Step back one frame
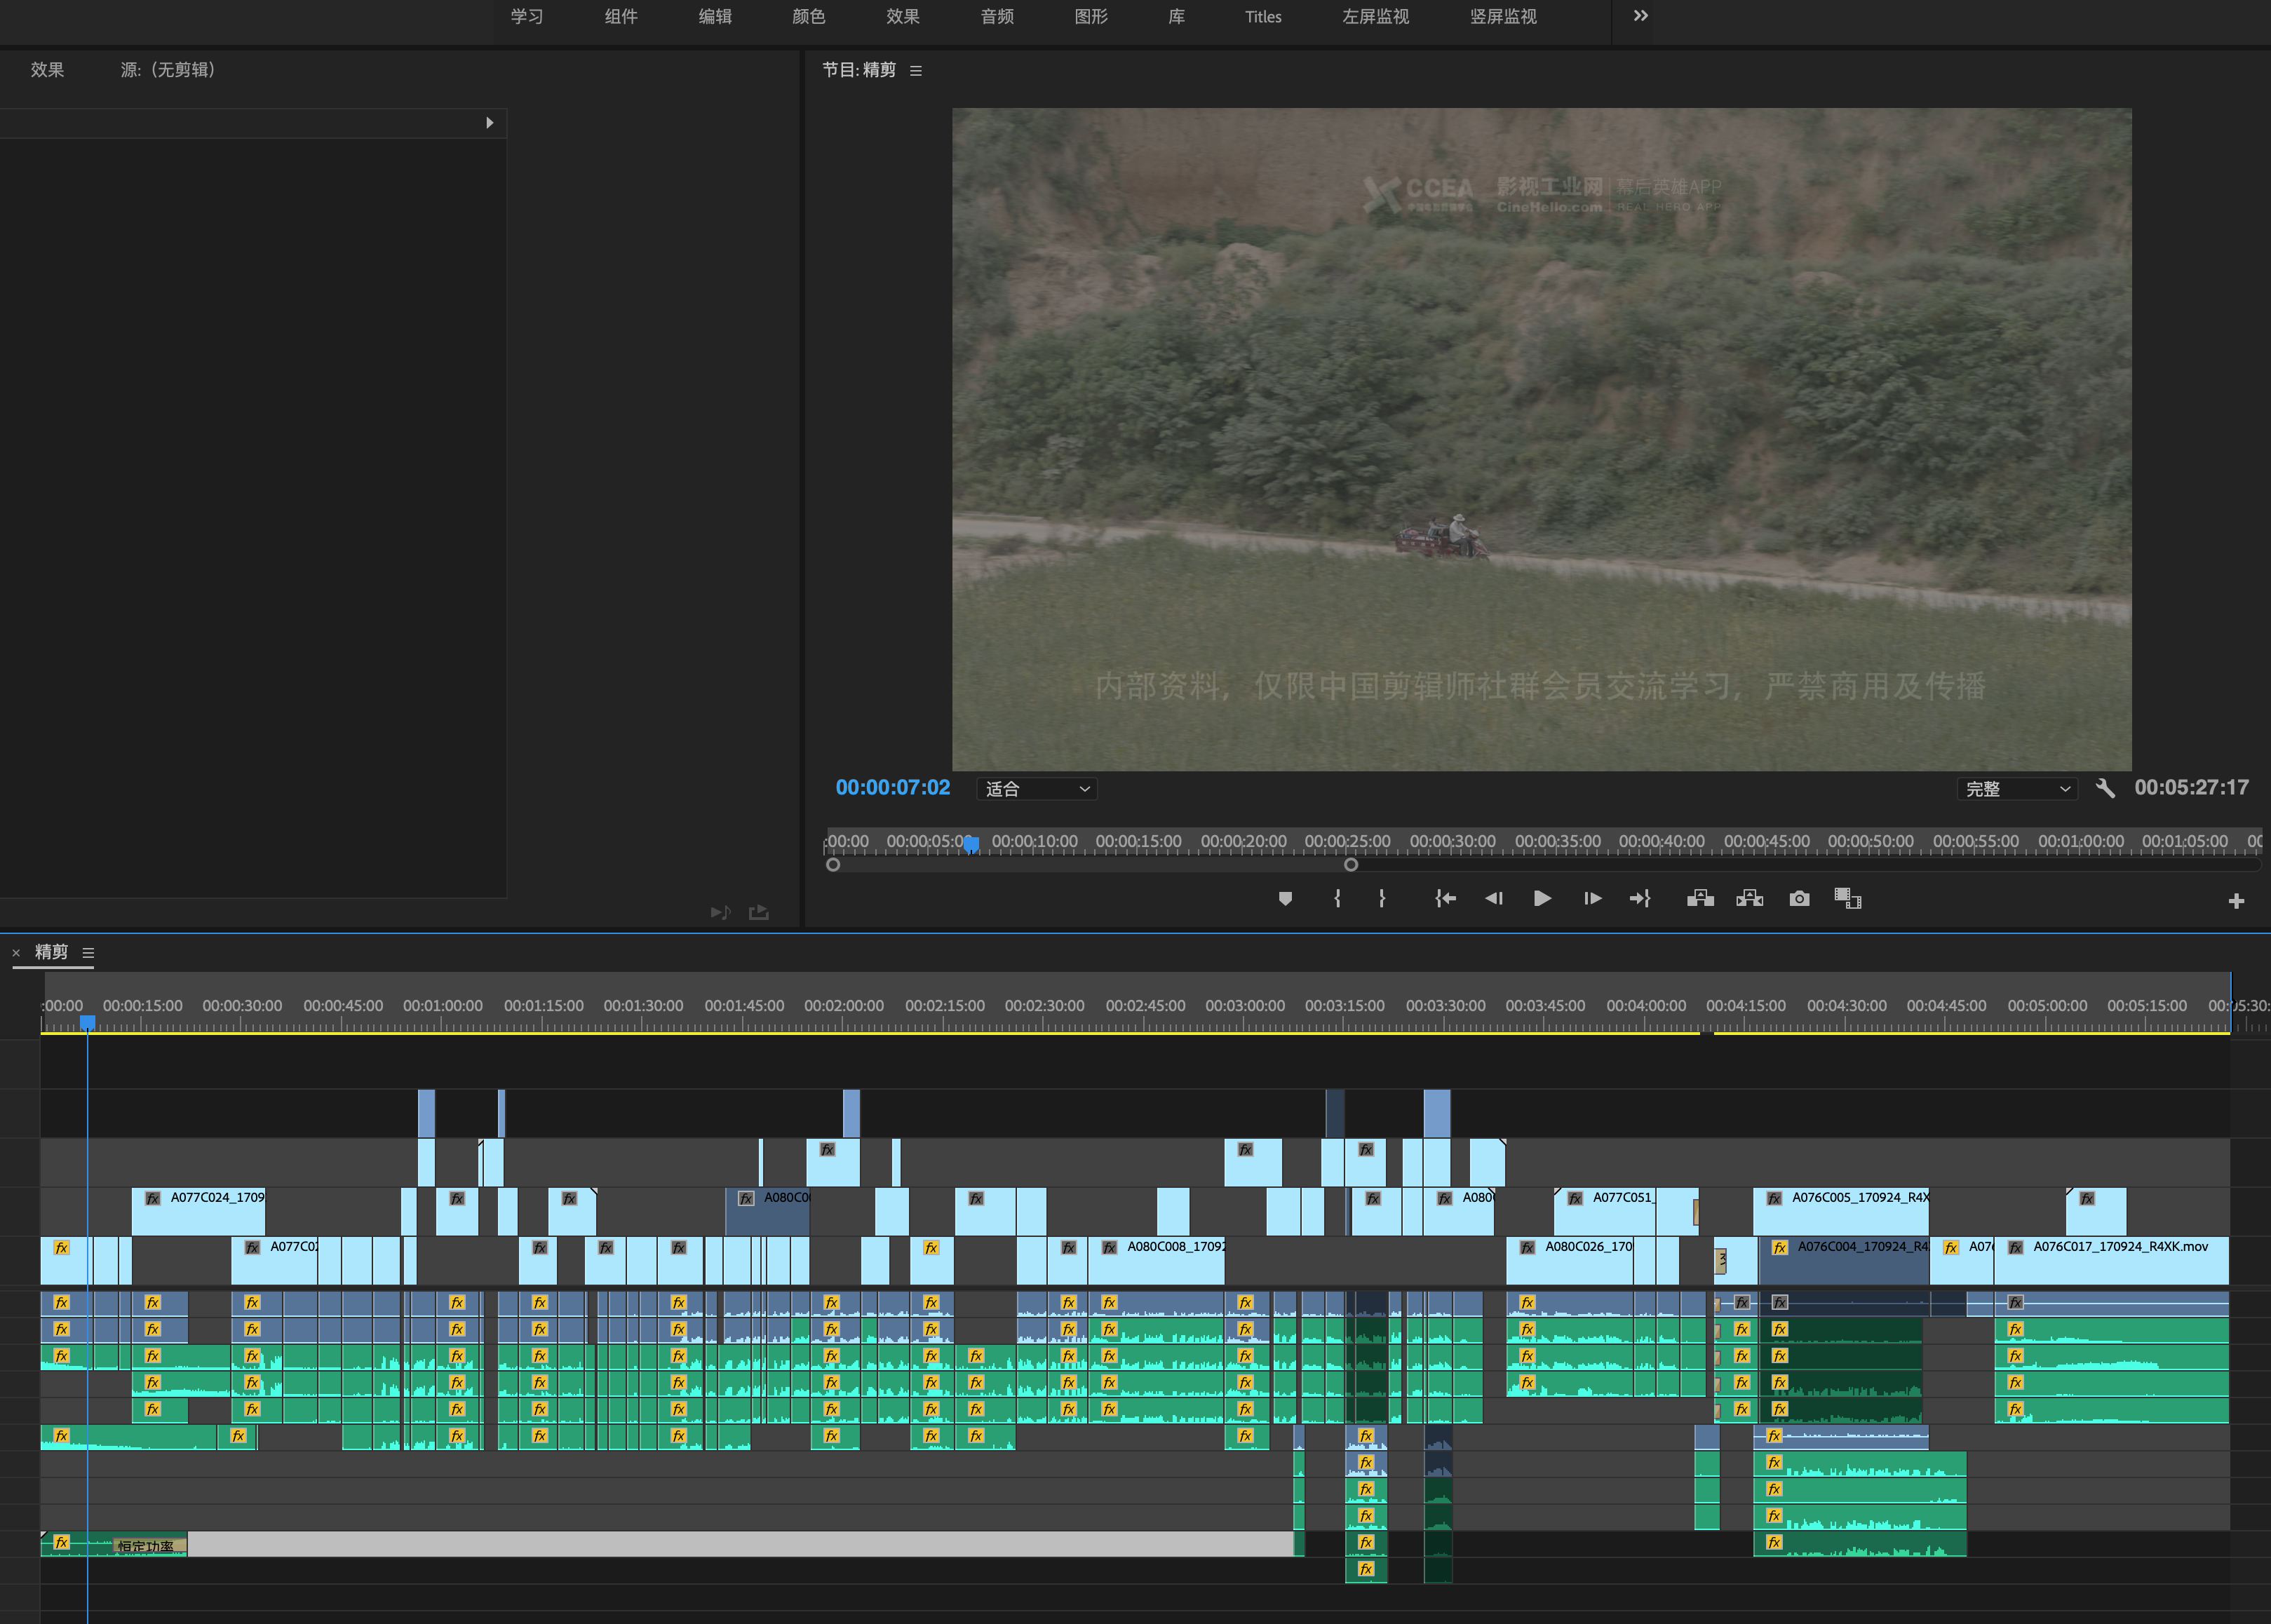The width and height of the screenshot is (2271, 1624). click(x=1493, y=898)
